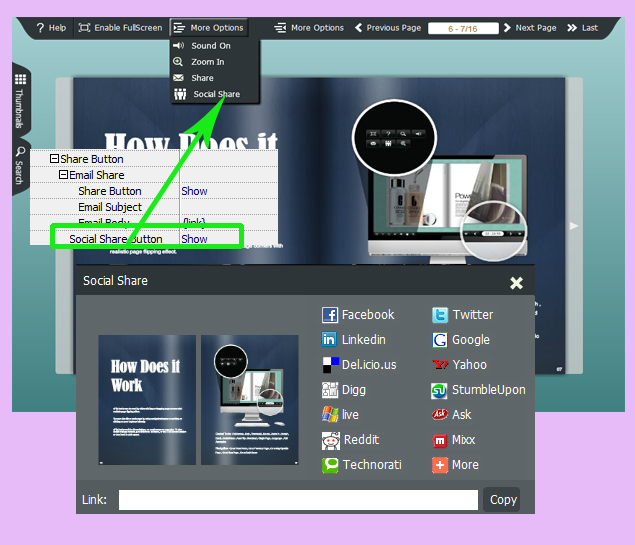Click the question mark Help icon

pos(40,28)
